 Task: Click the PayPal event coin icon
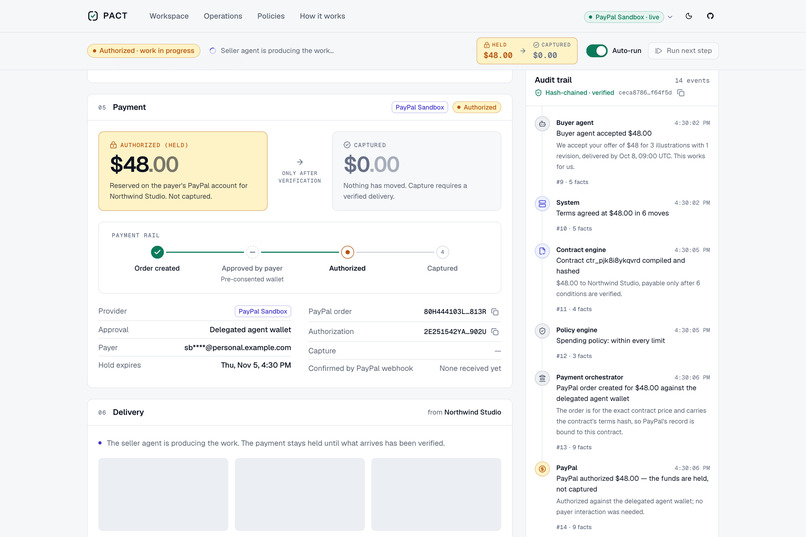(542, 469)
